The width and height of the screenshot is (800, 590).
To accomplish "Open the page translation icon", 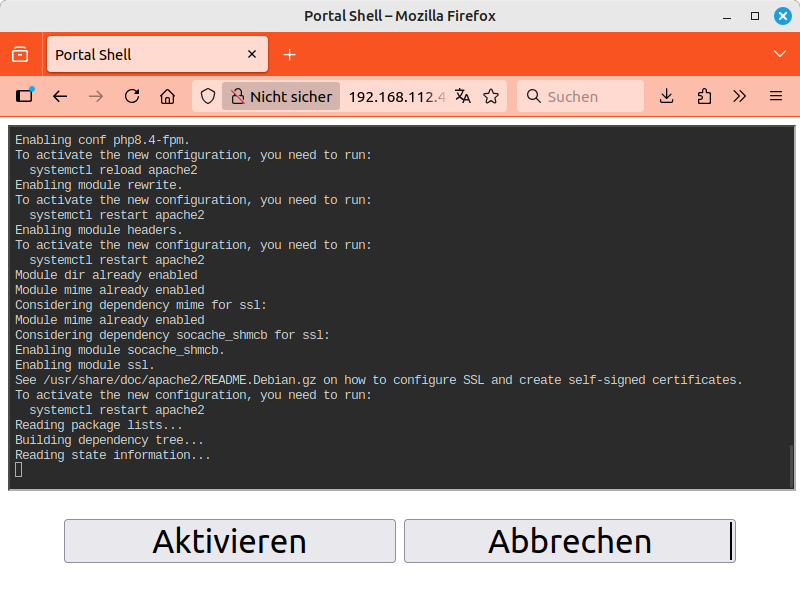I will tap(462, 96).
